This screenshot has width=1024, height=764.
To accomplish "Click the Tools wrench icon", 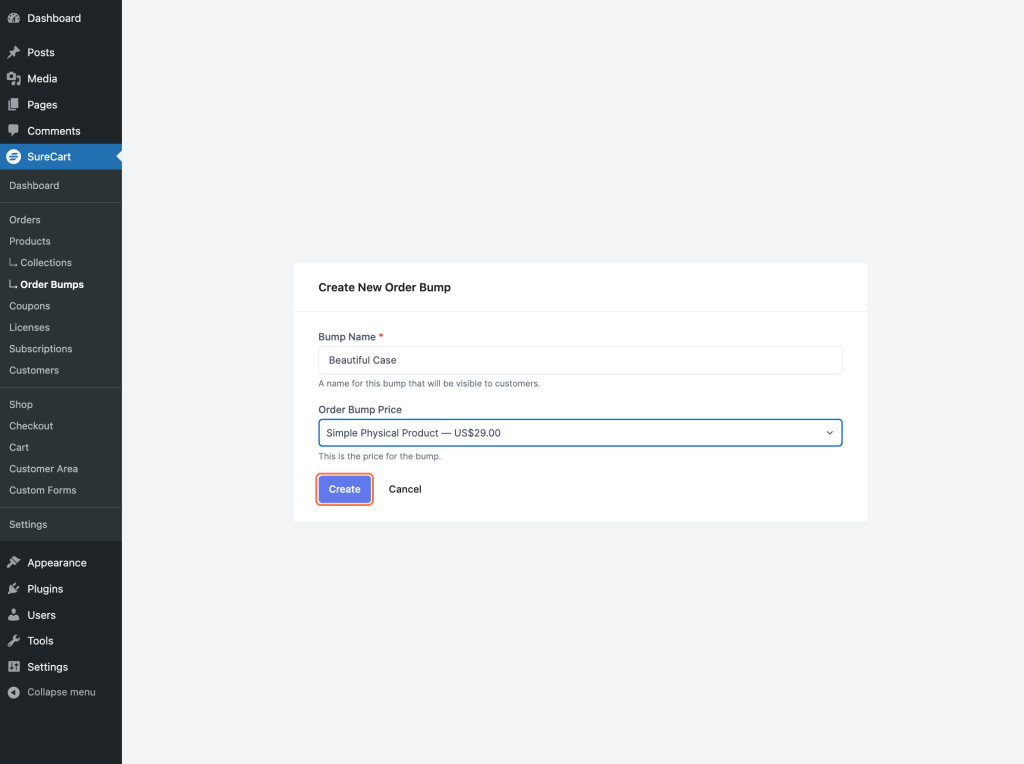I will (x=14, y=640).
